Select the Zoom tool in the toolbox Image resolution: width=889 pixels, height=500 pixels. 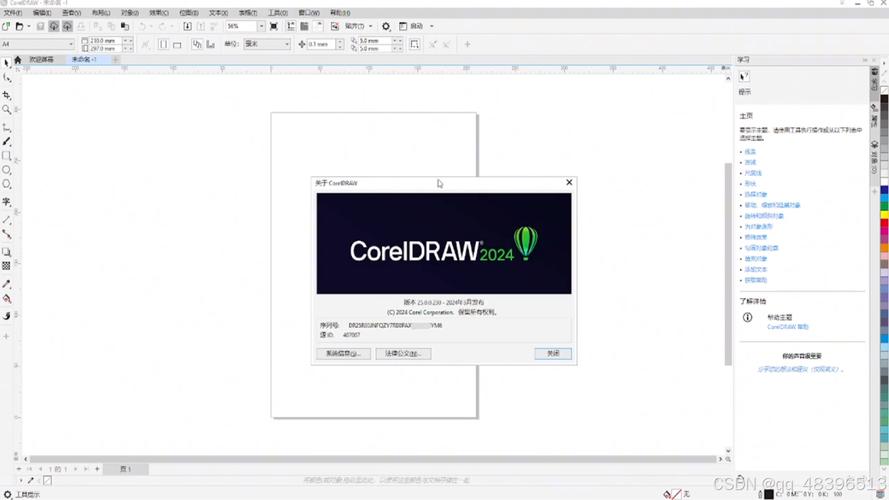click(6, 110)
